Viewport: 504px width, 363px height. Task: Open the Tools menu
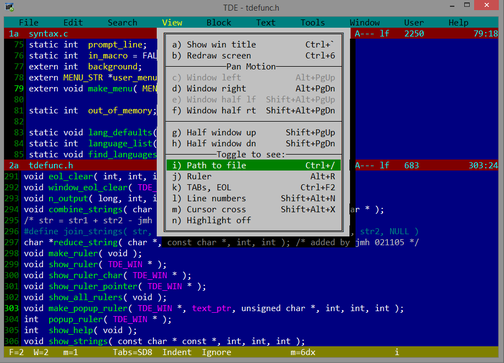pos(313,23)
